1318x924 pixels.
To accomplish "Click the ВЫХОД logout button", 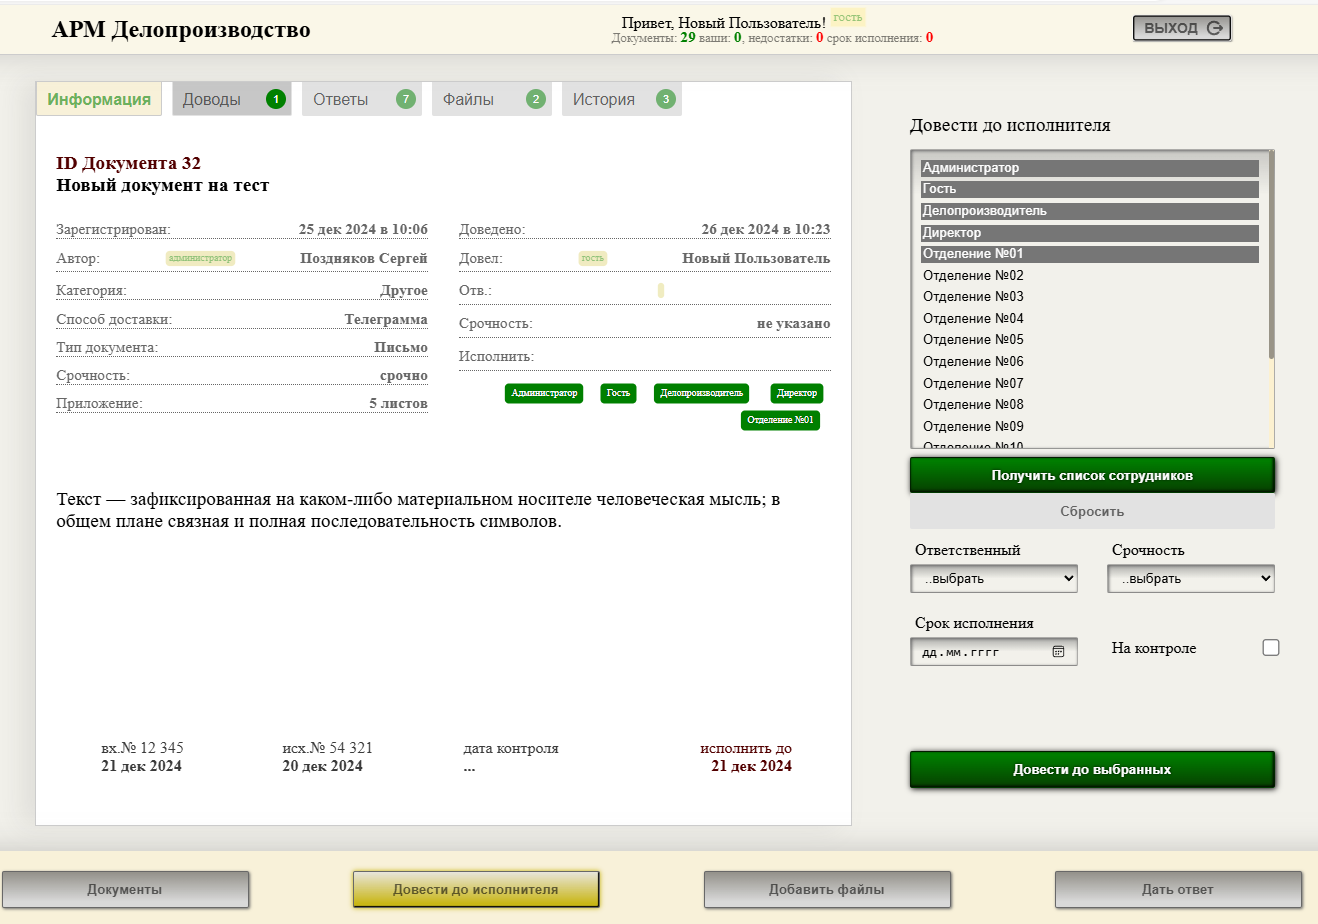I will pyautogui.click(x=1182, y=28).
